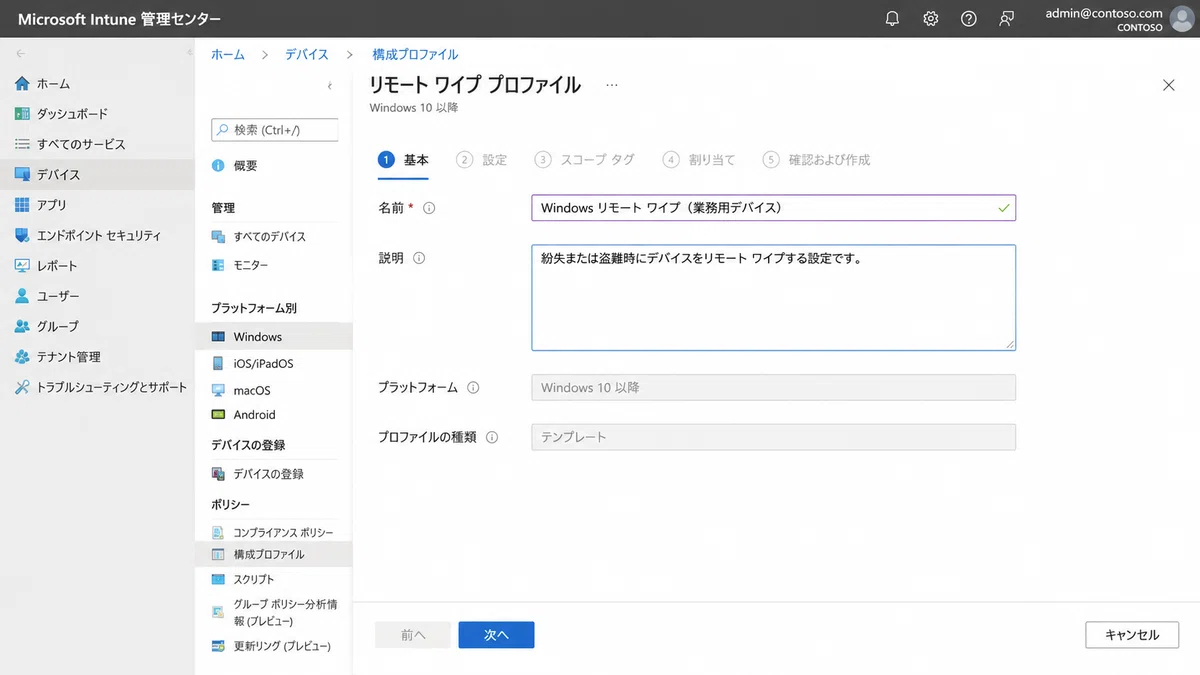This screenshot has height=675, width=1200.
Task: Open the admin account avatar
Action: [1181, 19]
